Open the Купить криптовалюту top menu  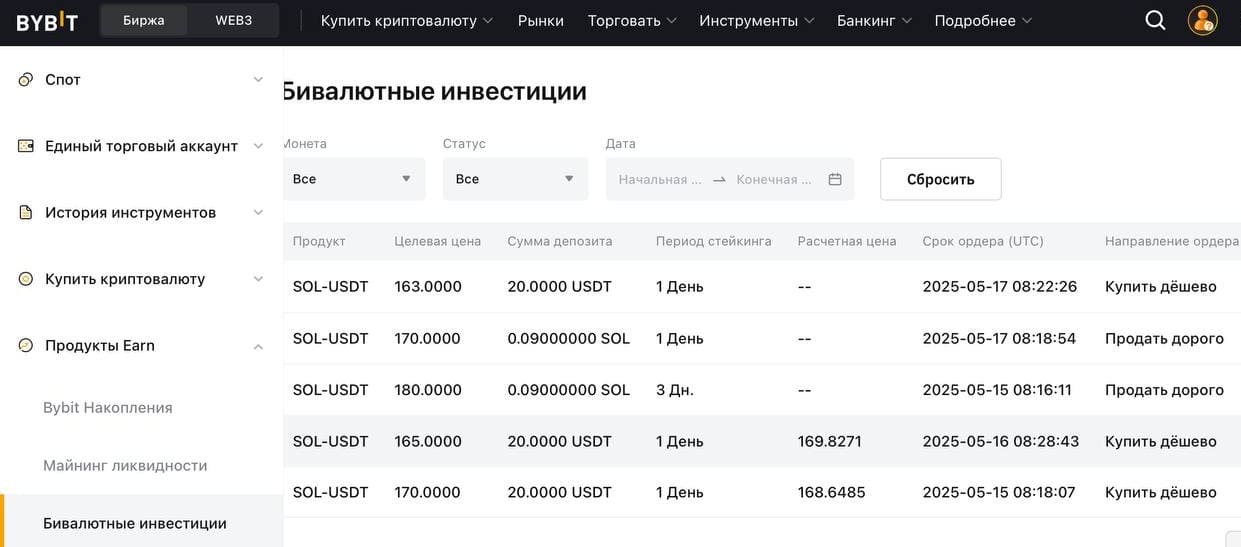(407, 20)
